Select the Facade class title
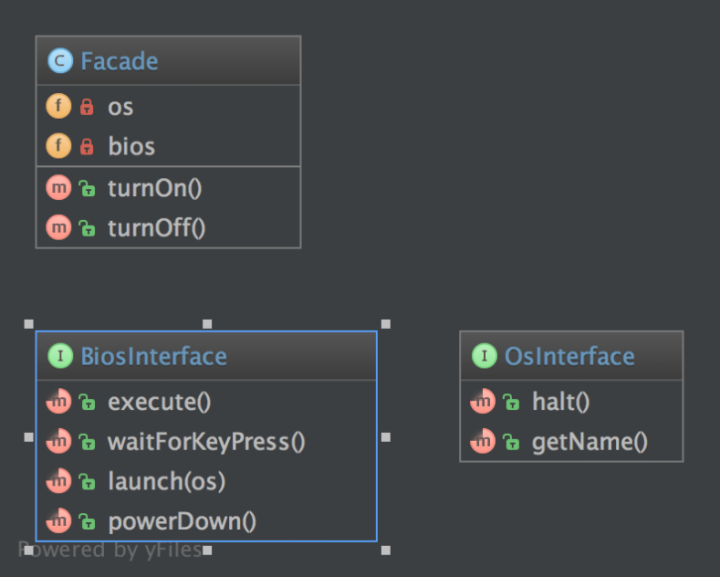 point(119,61)
